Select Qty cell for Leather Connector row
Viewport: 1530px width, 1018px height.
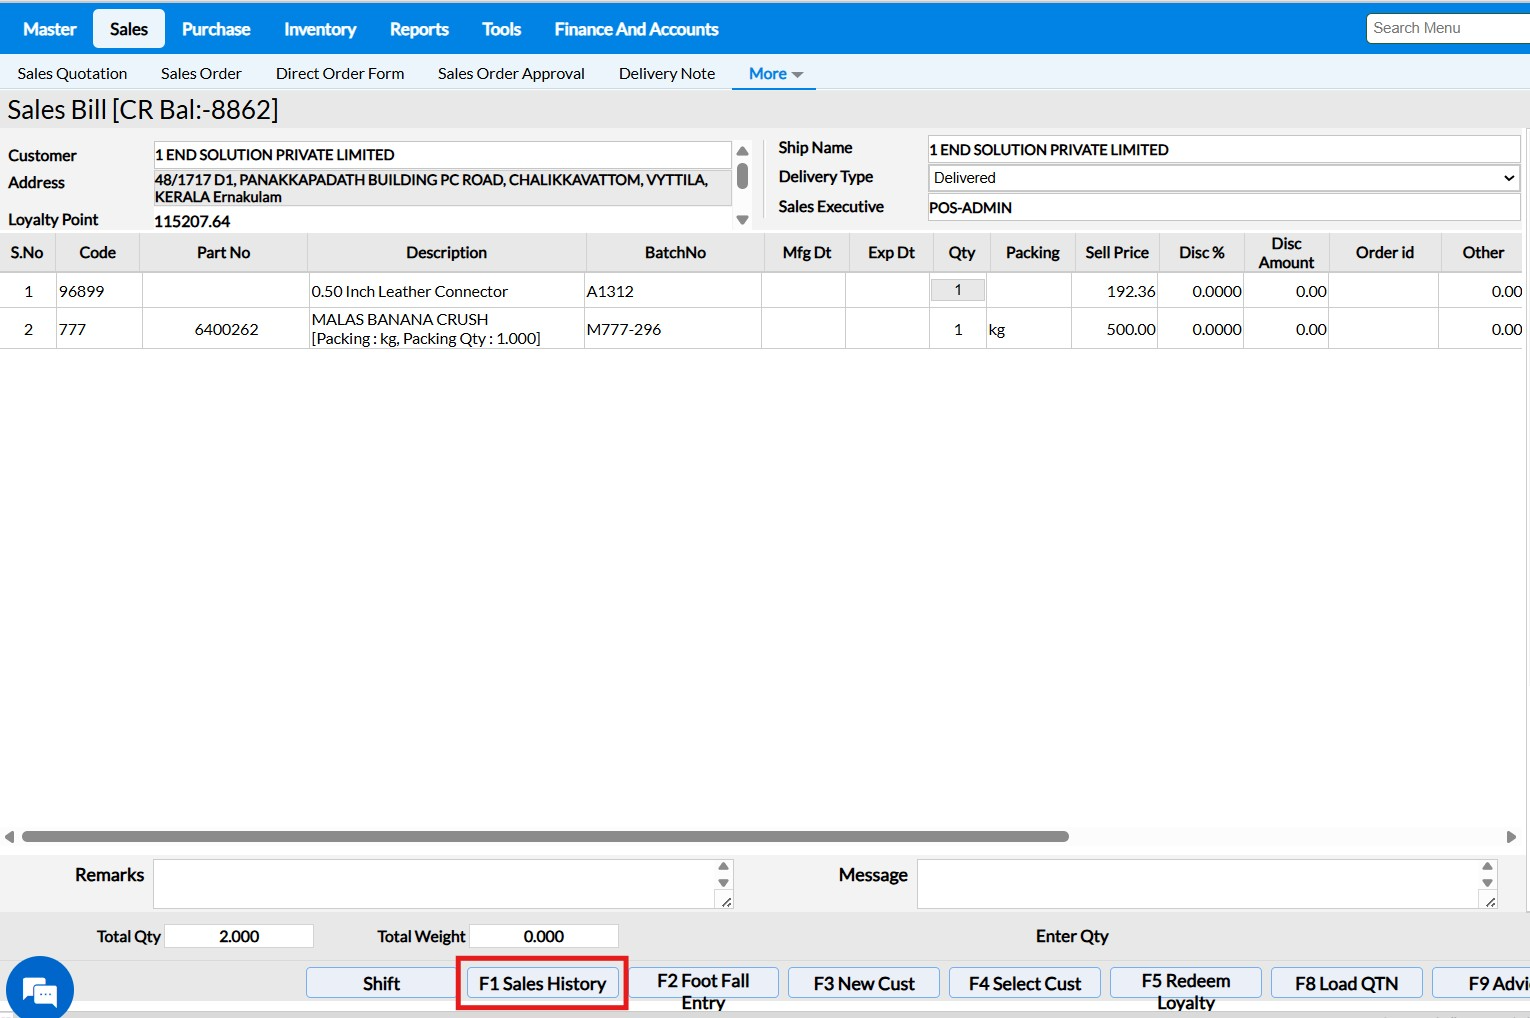958,290
